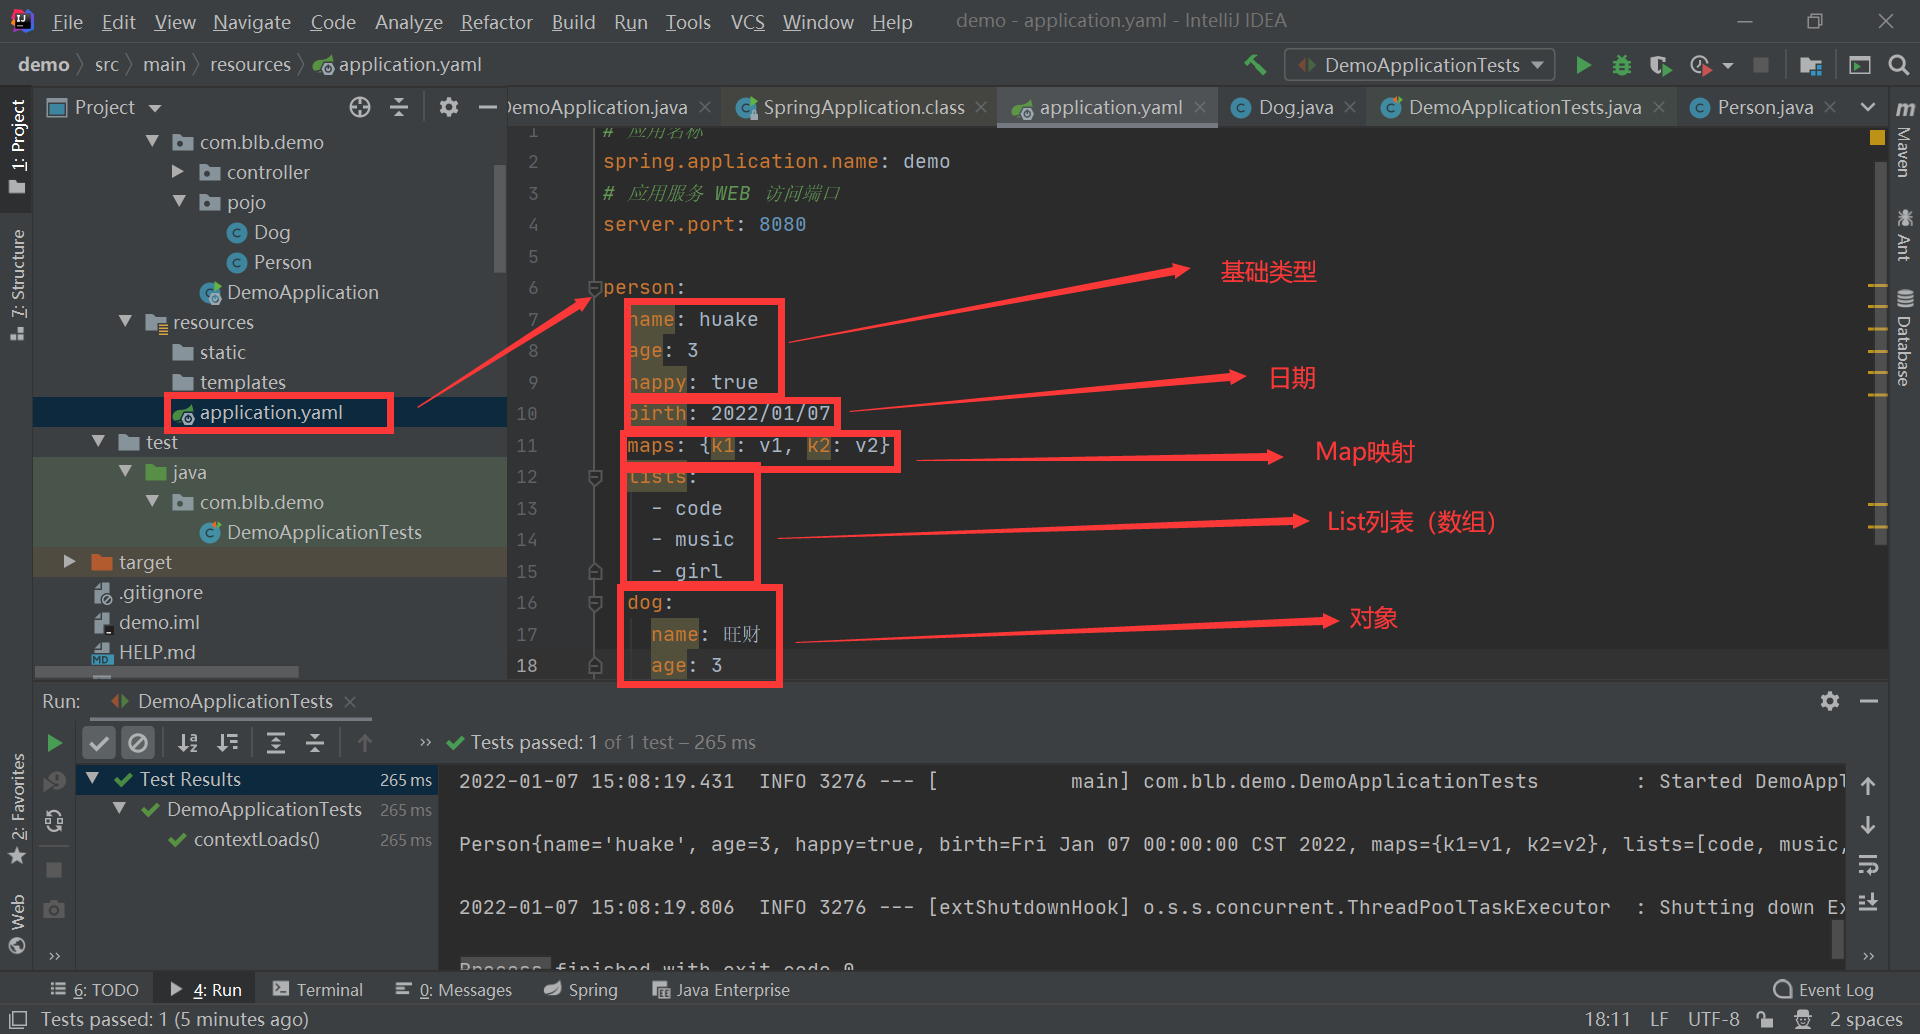Open the Event Log
This screenshot has height=1034, width=1920.
point(1823,990)
